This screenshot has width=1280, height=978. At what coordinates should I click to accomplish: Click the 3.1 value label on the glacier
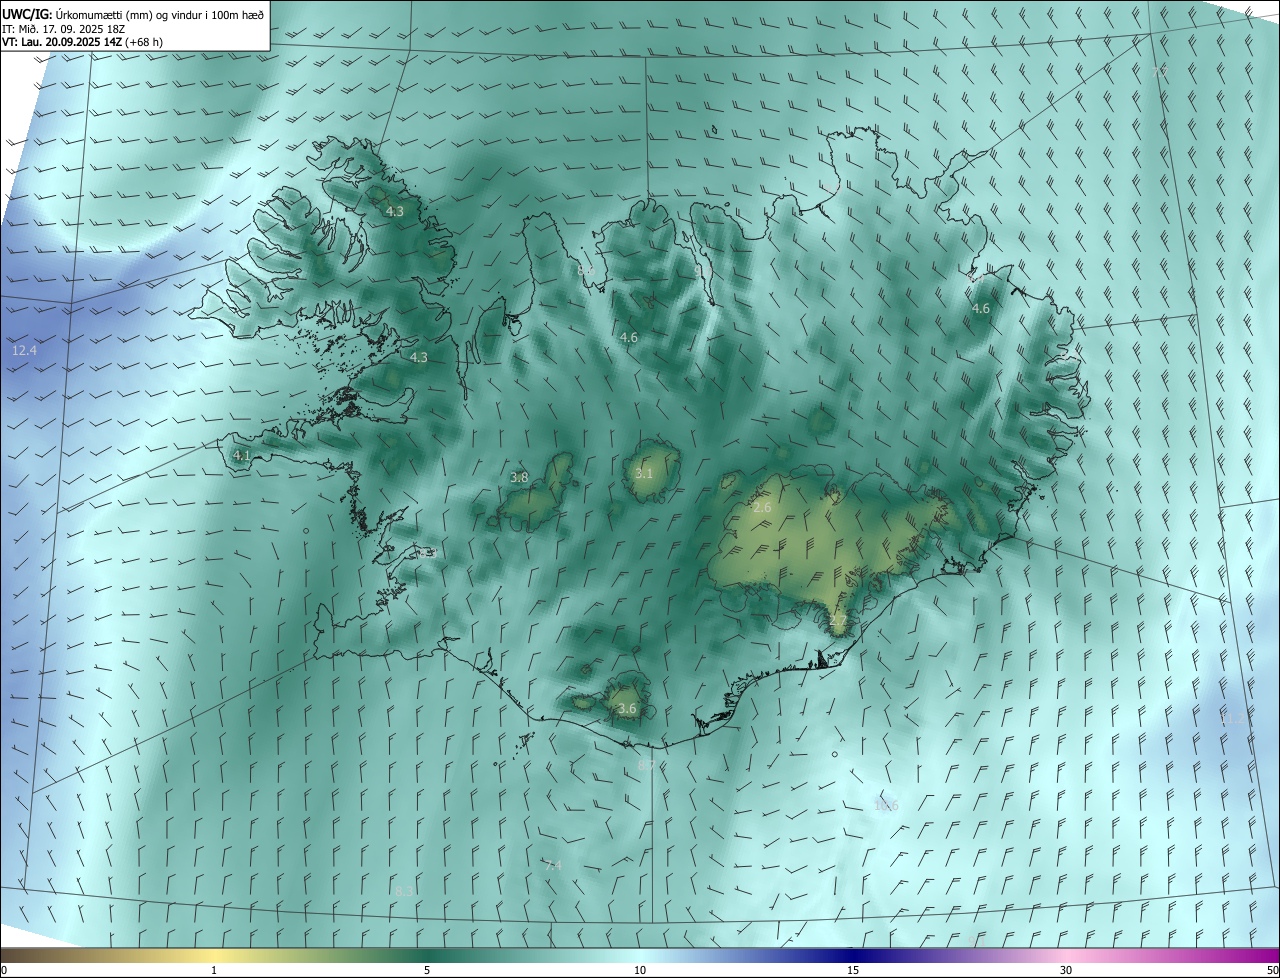click(643, 474)
